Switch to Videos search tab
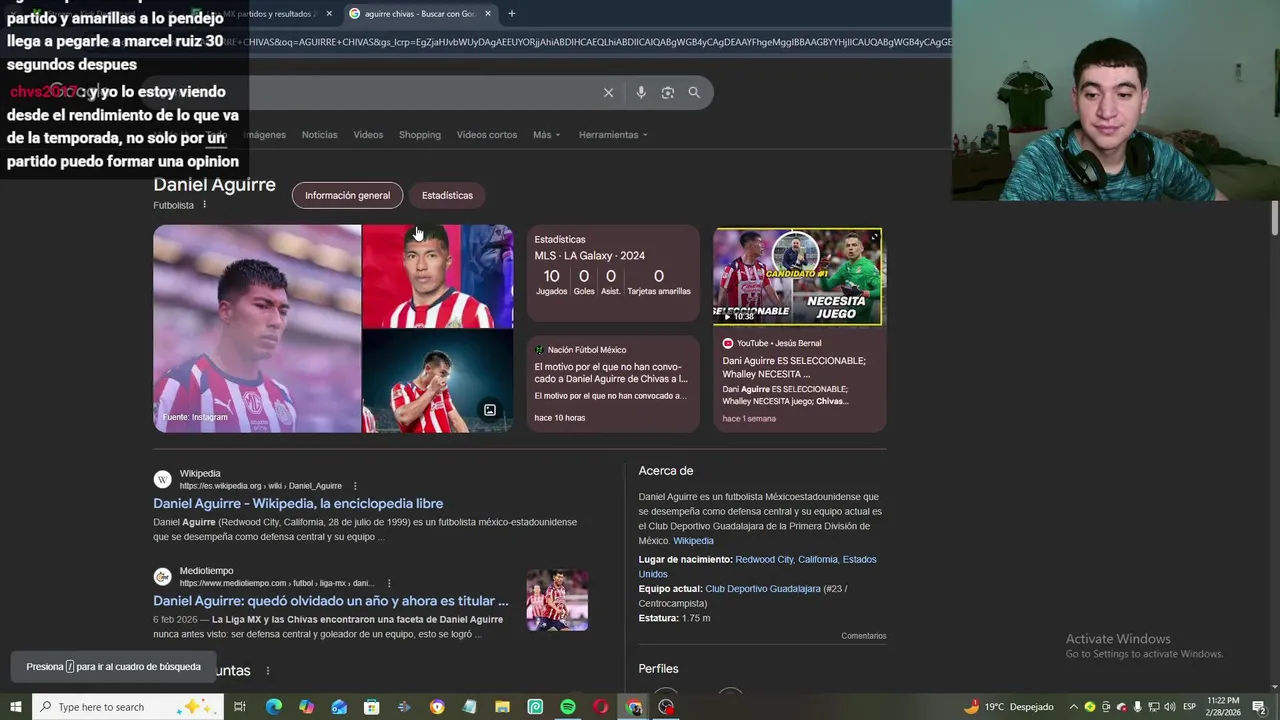The width and height of the screenshot is (1280, 720). tap(368, 135)
